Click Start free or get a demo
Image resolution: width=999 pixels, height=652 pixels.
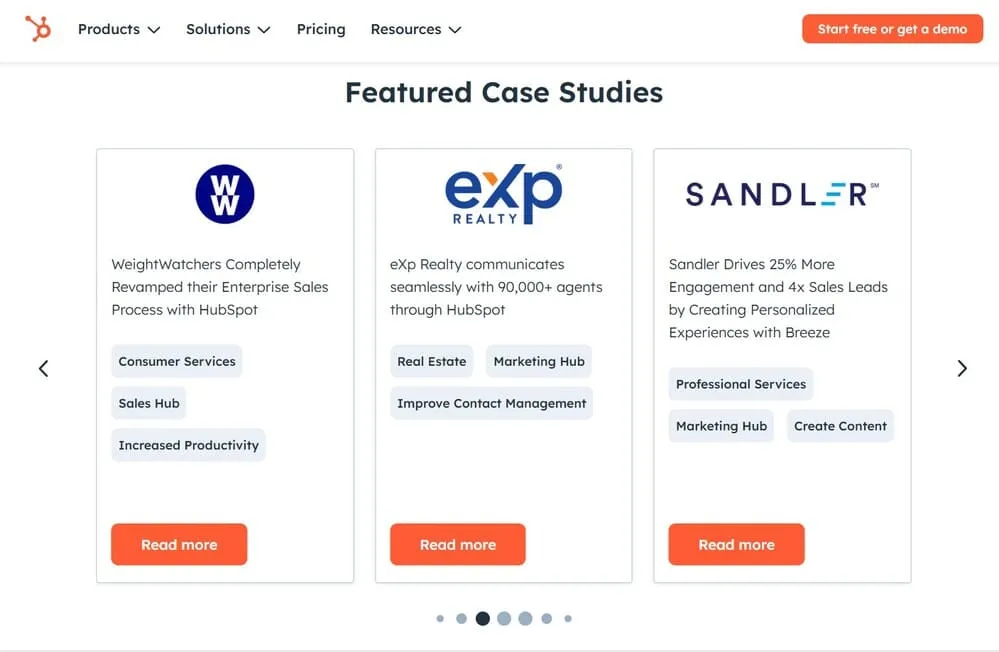[x=892, y=29]
